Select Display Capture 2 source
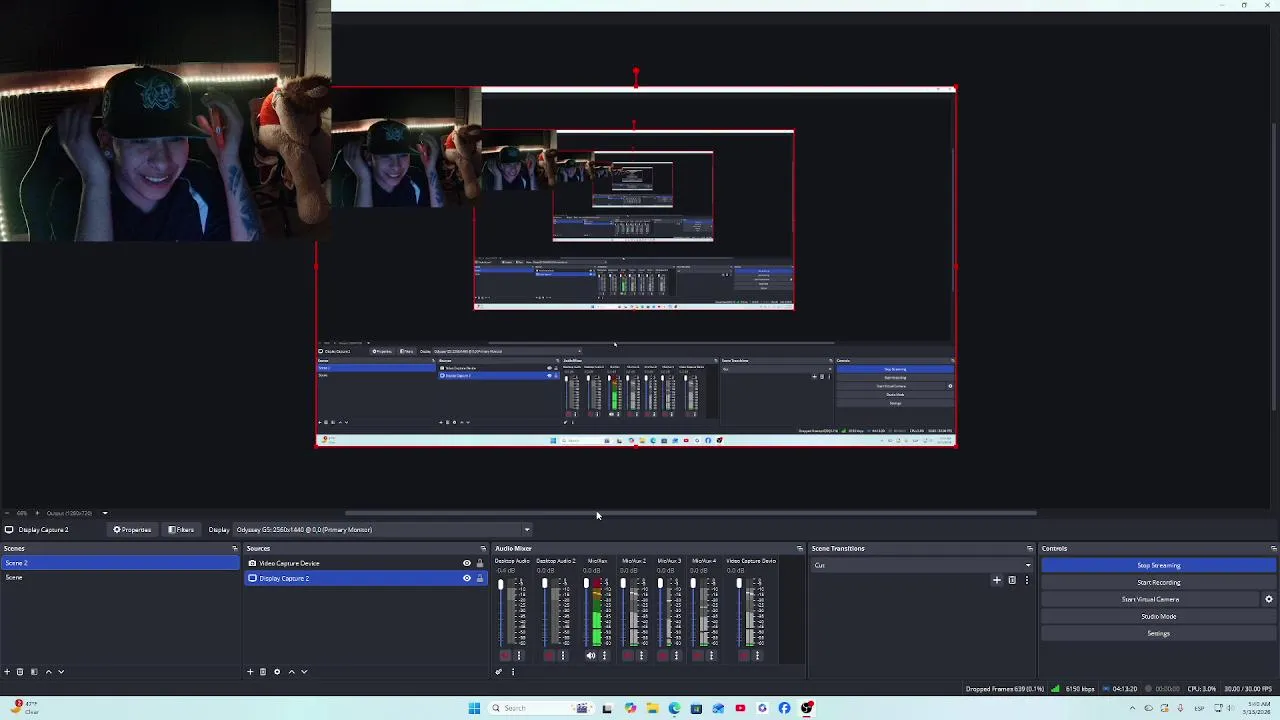Image resolution: width=1280 pixels, height=720 pixels. [x=365, y=578]
